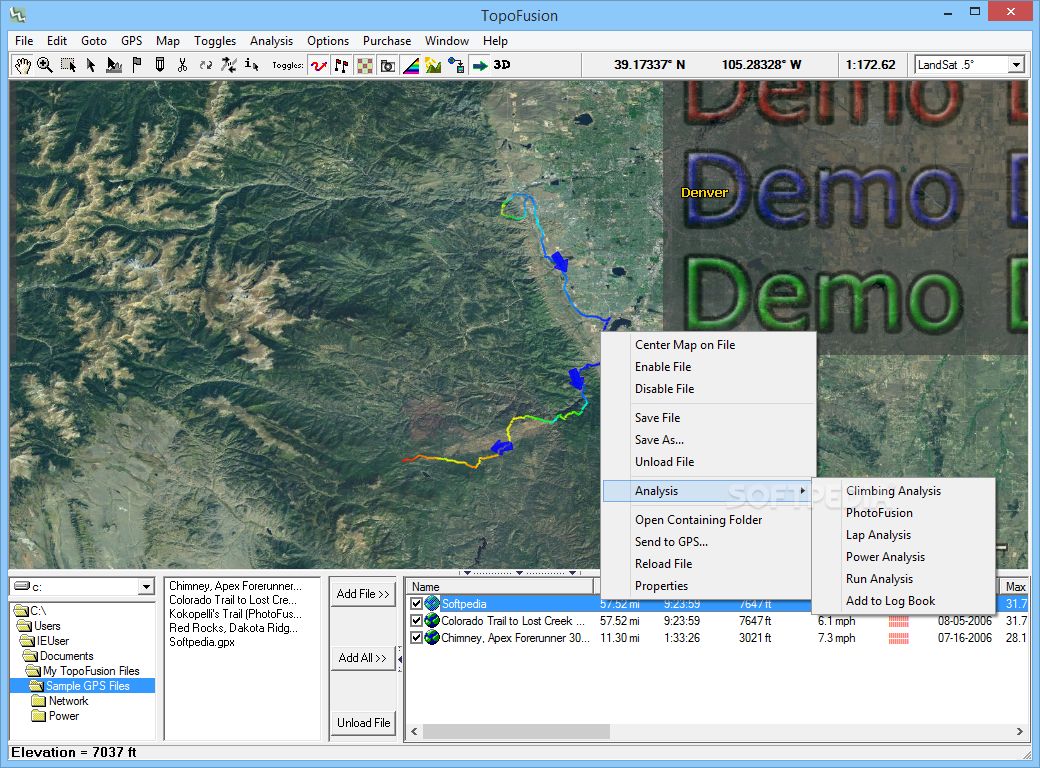Toggle the rainbow color gradient display

tap(411, 65)
